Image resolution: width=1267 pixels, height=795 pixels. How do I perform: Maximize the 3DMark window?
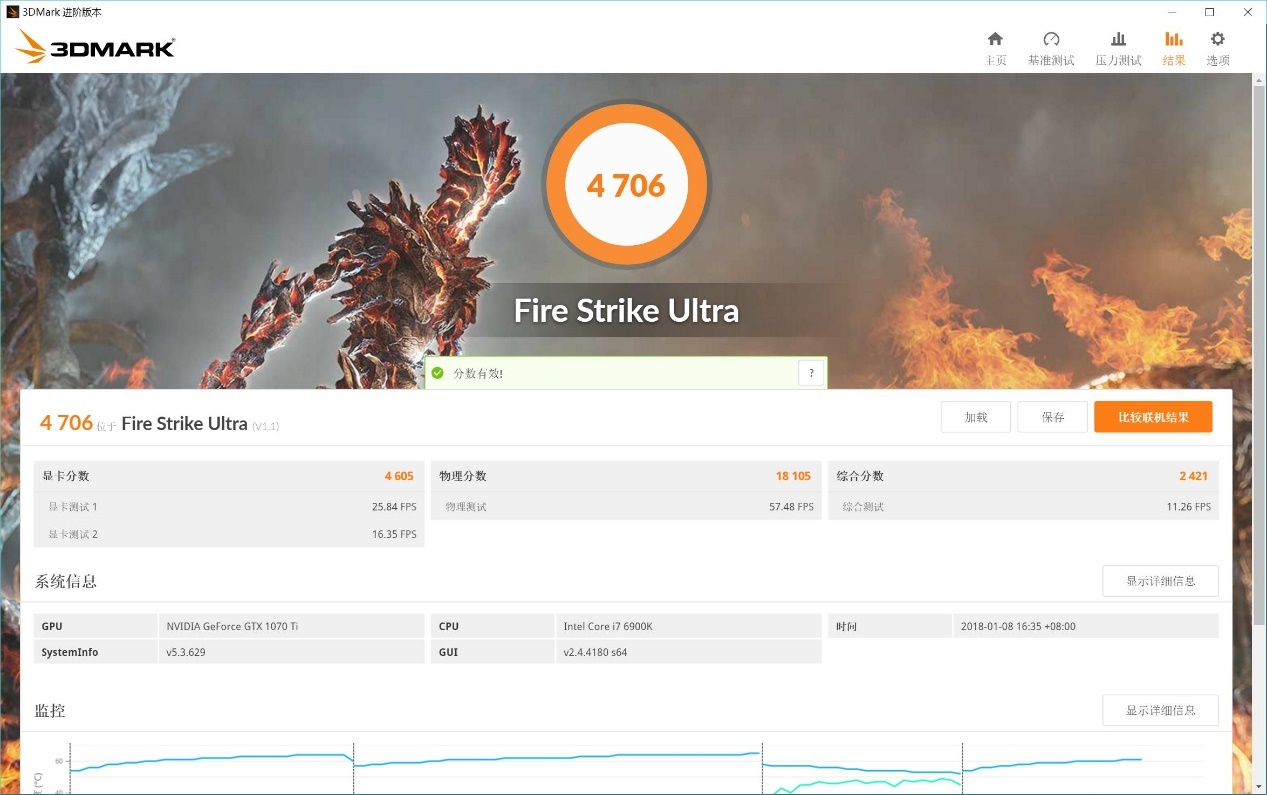(x=1209, y=12)
